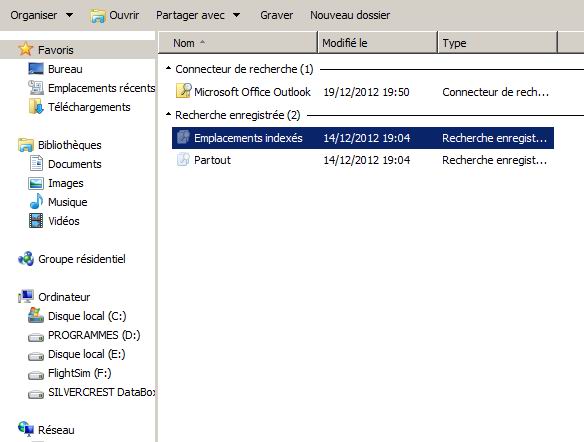Select the Réseau network icon

point(26,429)
